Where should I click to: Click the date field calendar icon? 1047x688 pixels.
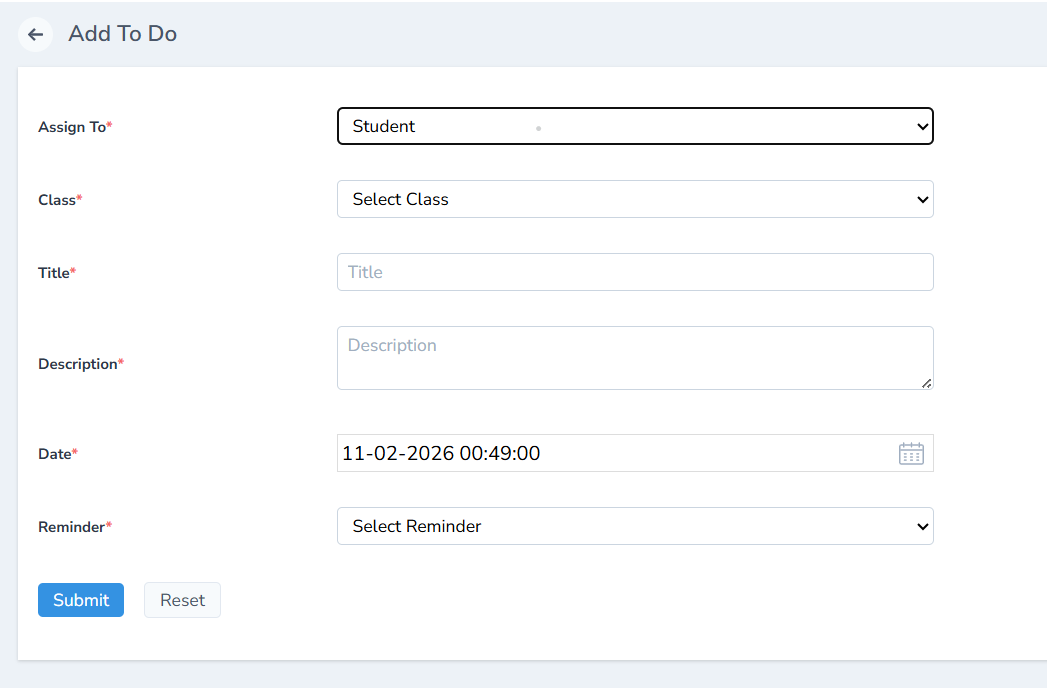(x=911, y=453)
